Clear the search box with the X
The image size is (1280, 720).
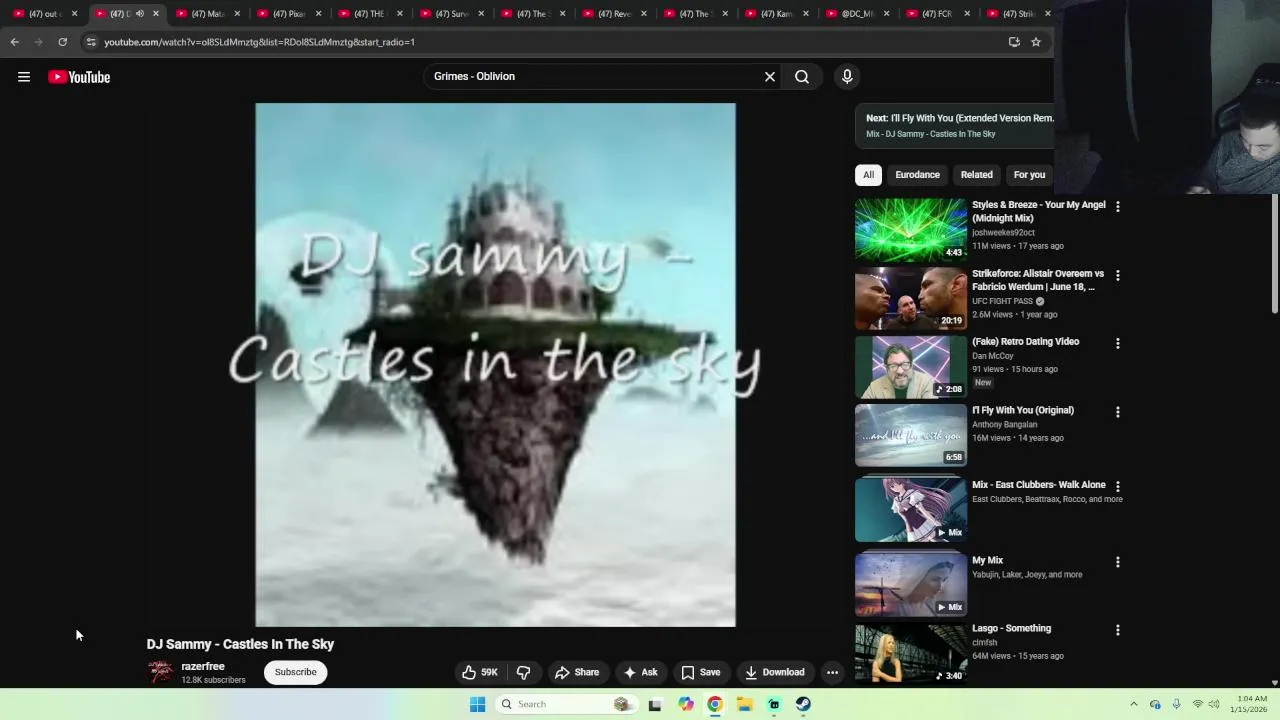click(770, 77)
